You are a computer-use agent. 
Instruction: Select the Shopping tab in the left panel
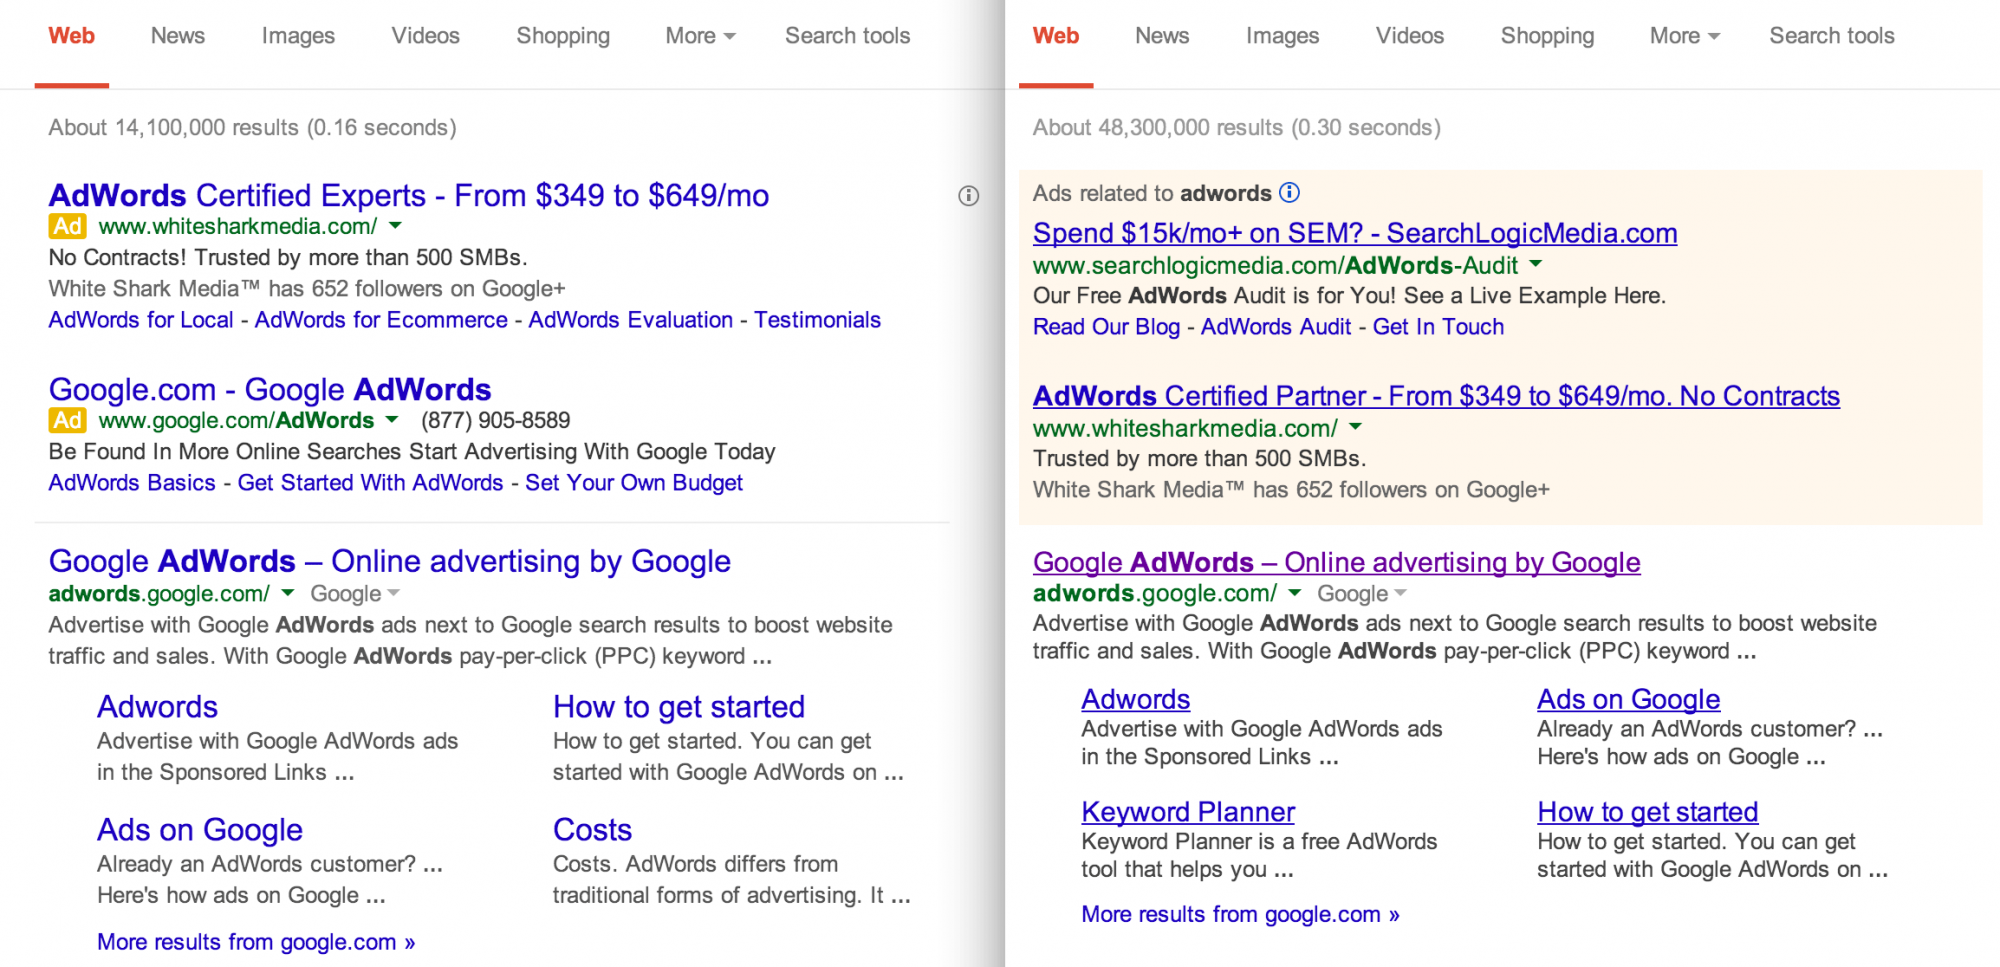coord(563,36)
